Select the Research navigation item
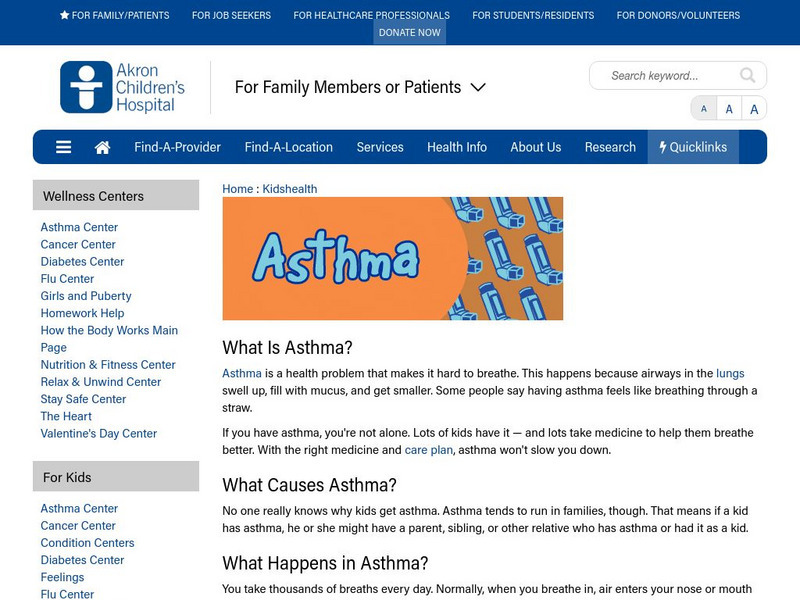The width and height of the screenshot is (800, 600). point(610,146)
